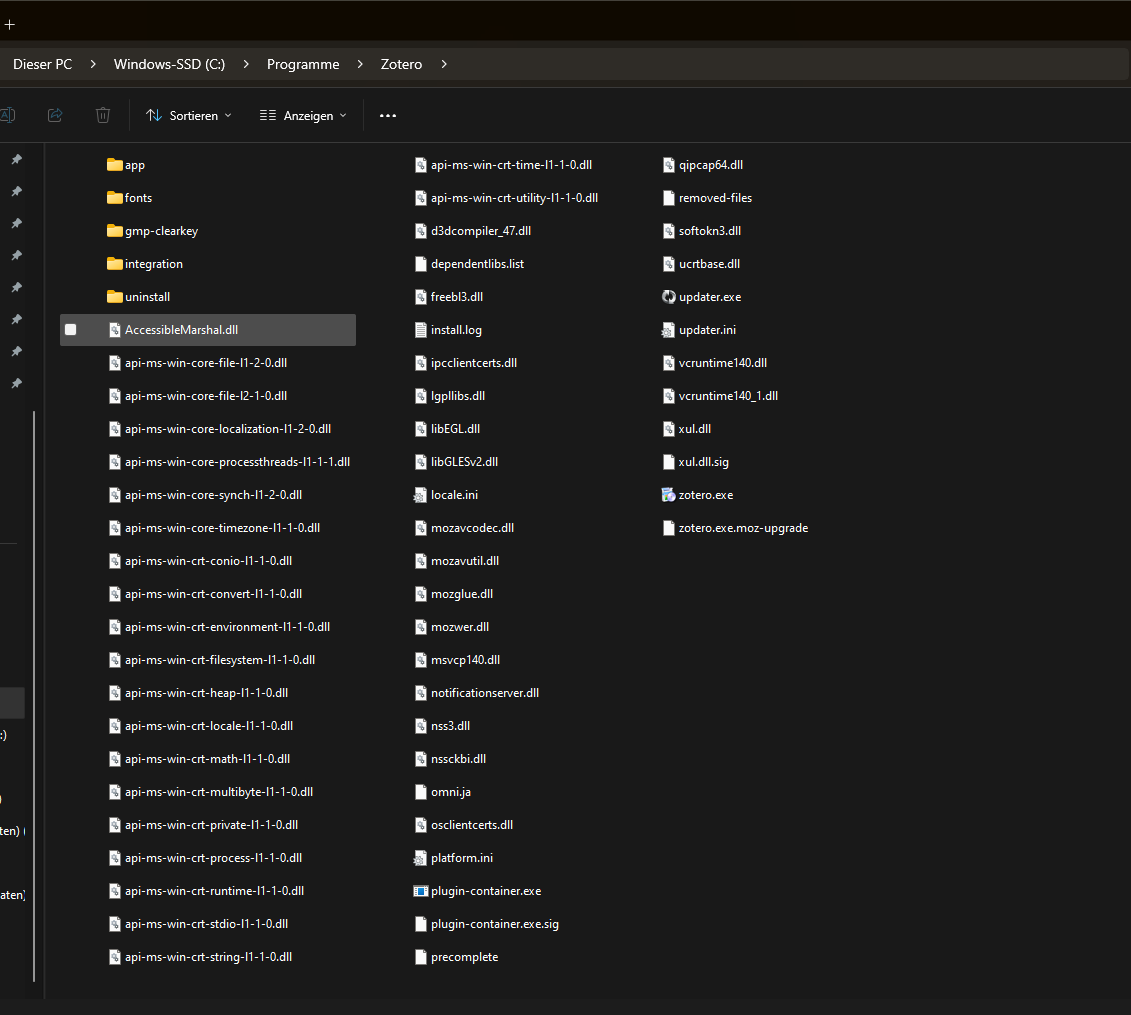Image resolution: width=1131 pixels, height=1015 pixels.
Task: Expand the chevron after Programme
Action: [x=360, y=64]
